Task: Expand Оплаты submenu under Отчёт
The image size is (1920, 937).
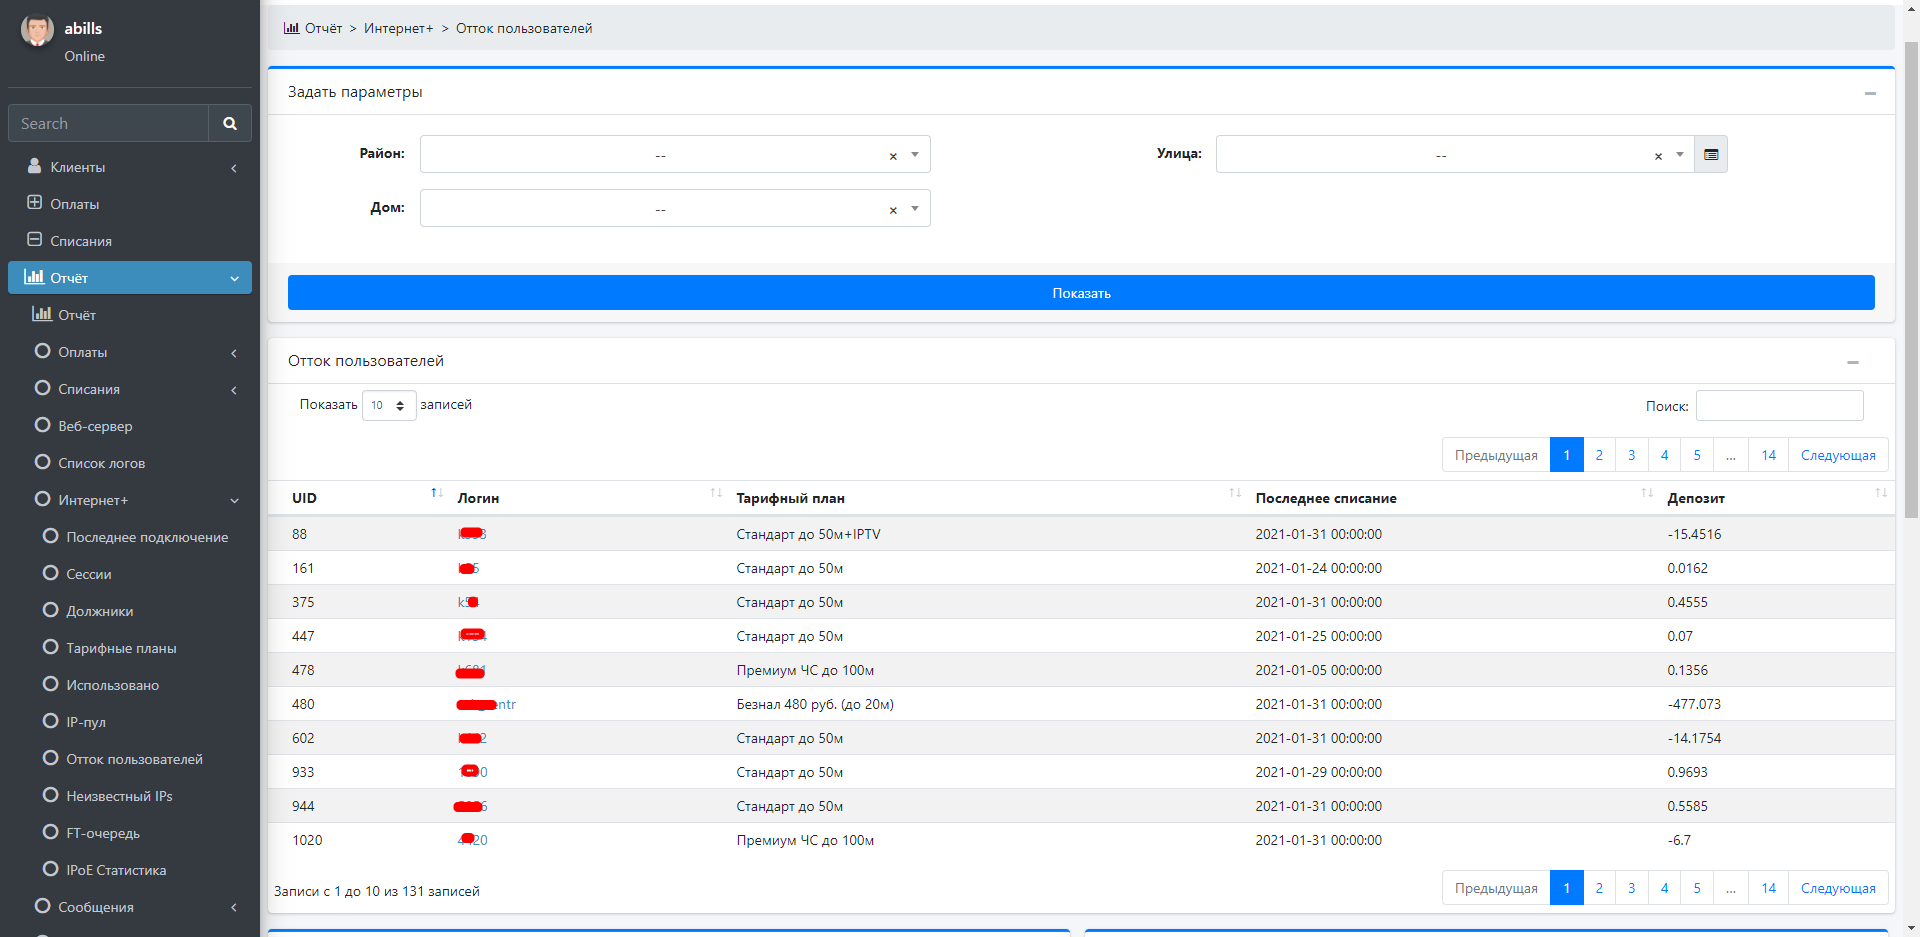Action: click(130, 352)
